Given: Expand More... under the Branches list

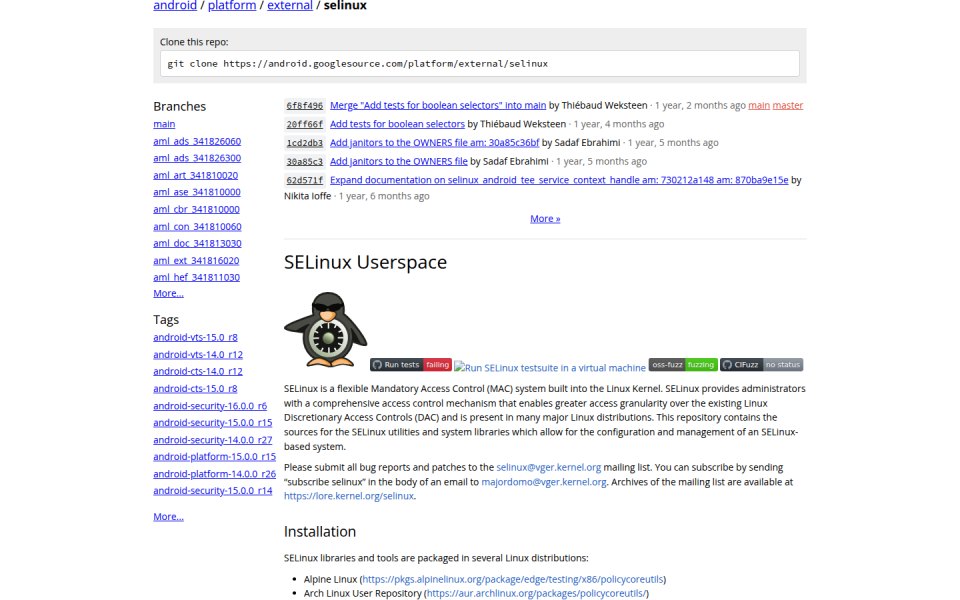Looking at the screenshot, I should [x=168, y=293].
